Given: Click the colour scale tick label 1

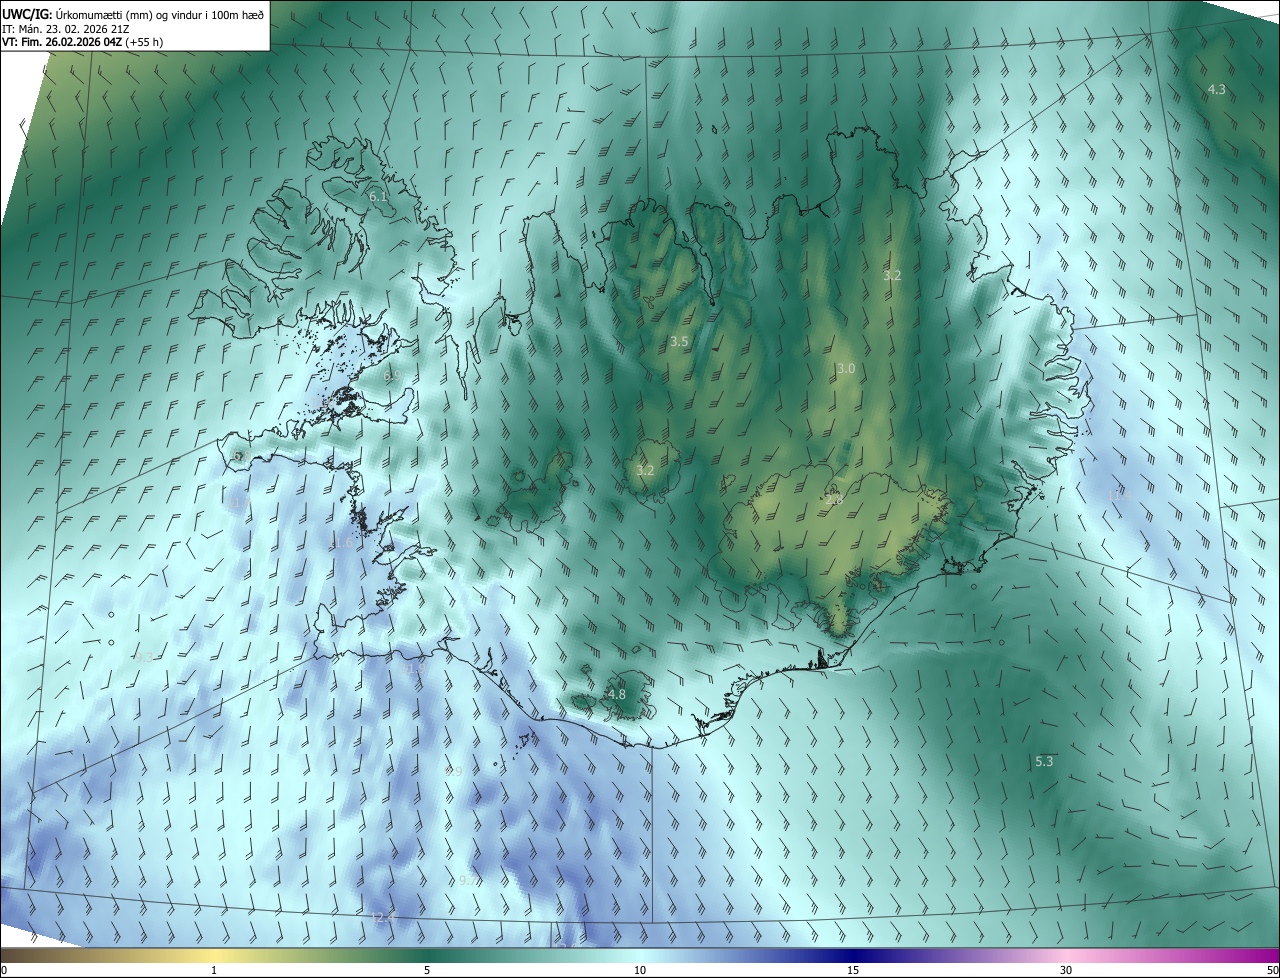Looking at the screenshot, I should [x=214, y=971].
